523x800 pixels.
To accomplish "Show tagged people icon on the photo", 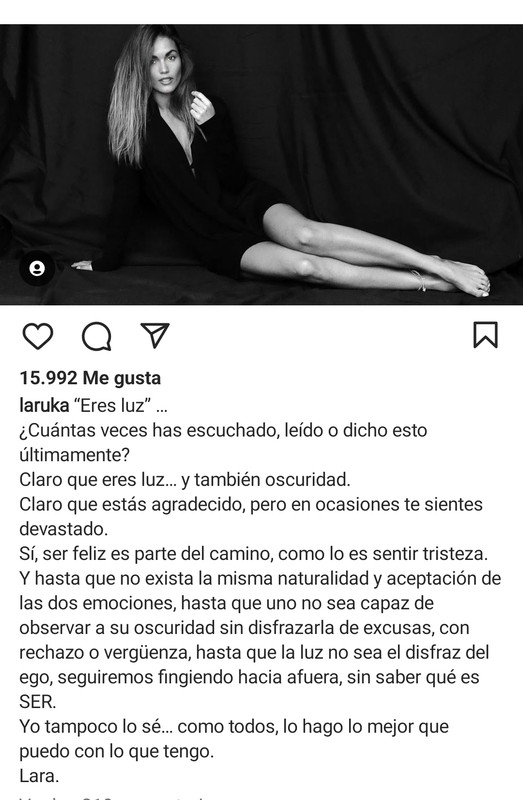I will coord(37,268).
